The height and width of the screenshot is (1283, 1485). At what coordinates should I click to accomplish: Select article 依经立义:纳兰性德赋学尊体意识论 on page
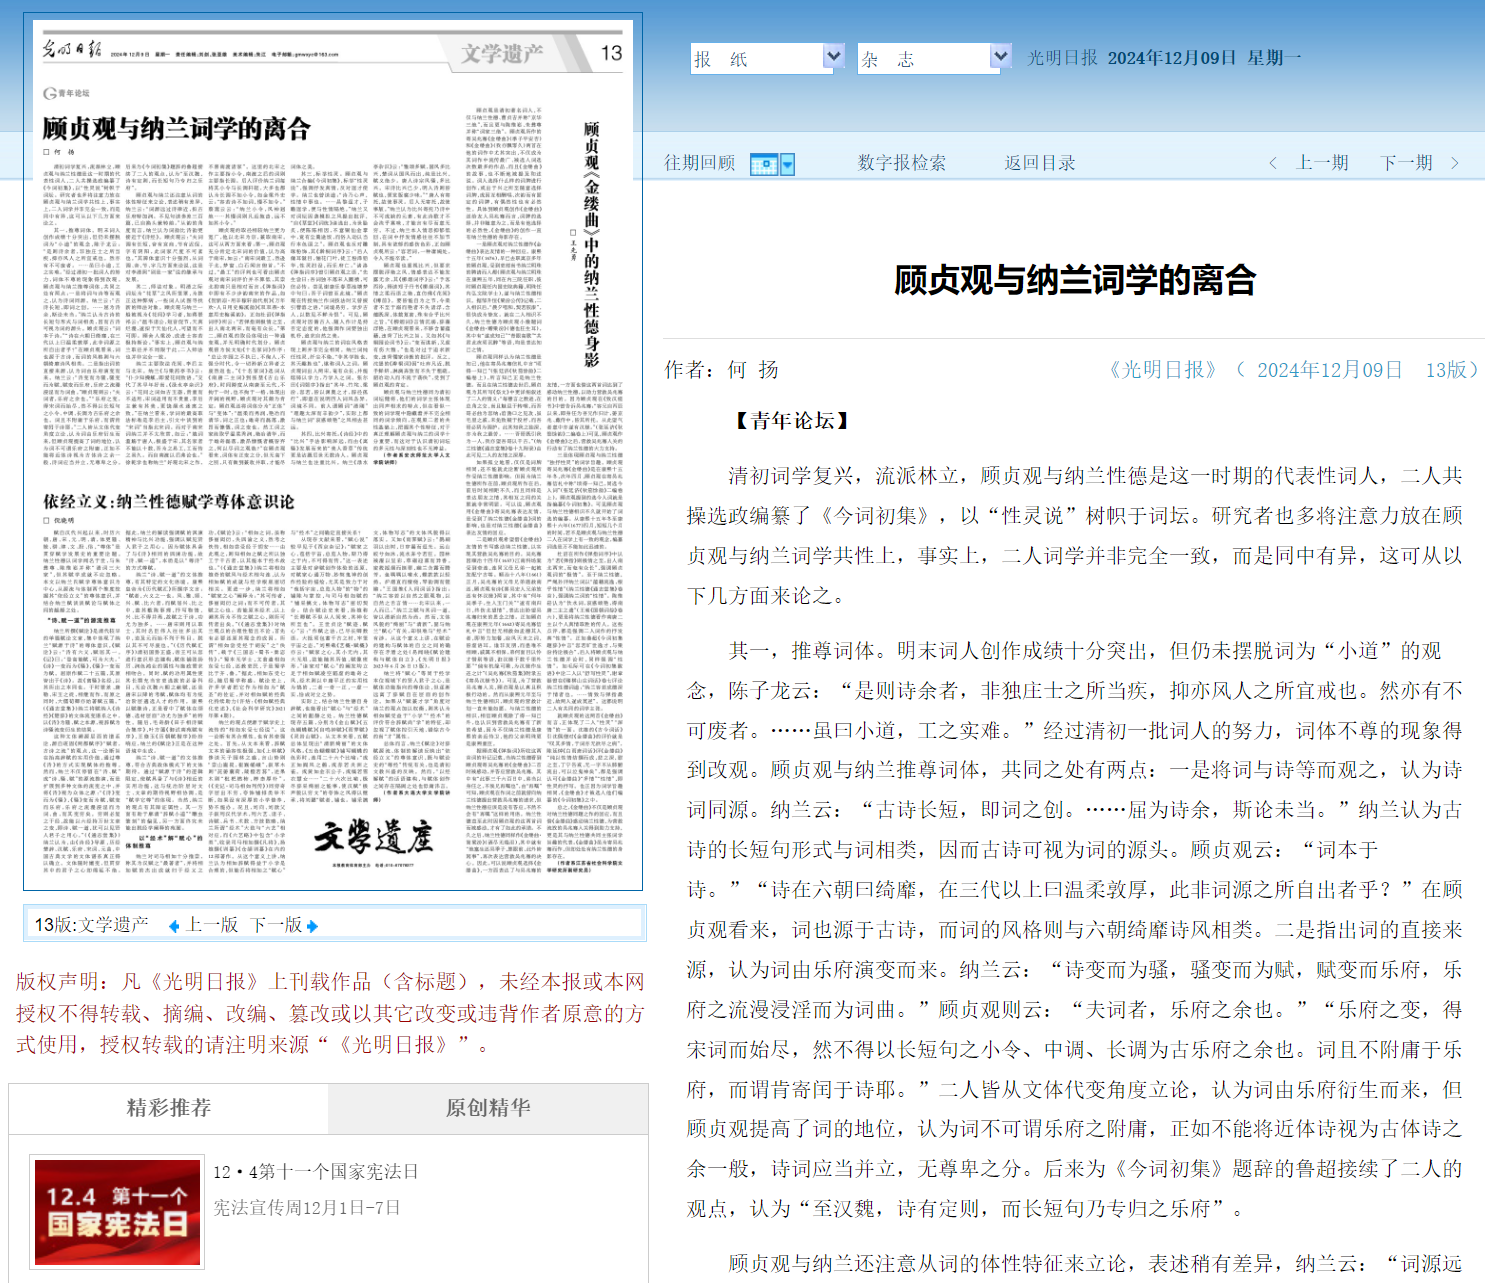[169, 501]
